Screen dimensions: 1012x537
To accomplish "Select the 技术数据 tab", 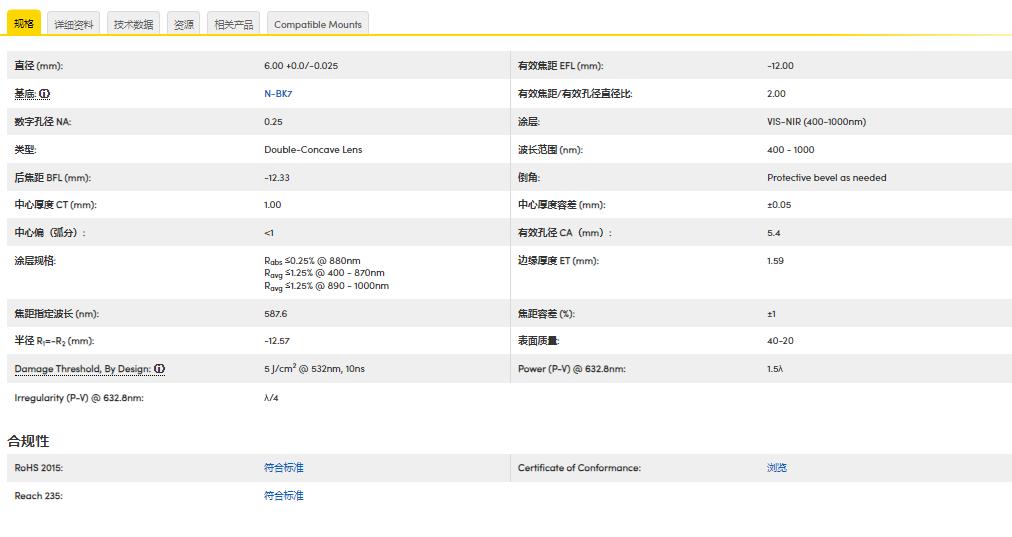I will click(133, 24).
